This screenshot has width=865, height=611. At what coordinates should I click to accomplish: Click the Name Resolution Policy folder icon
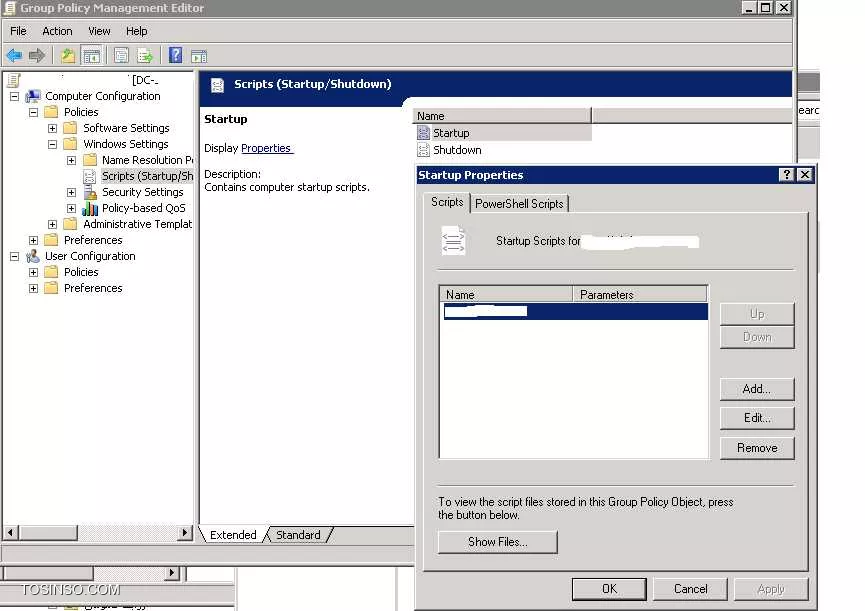tap(89, 160)
